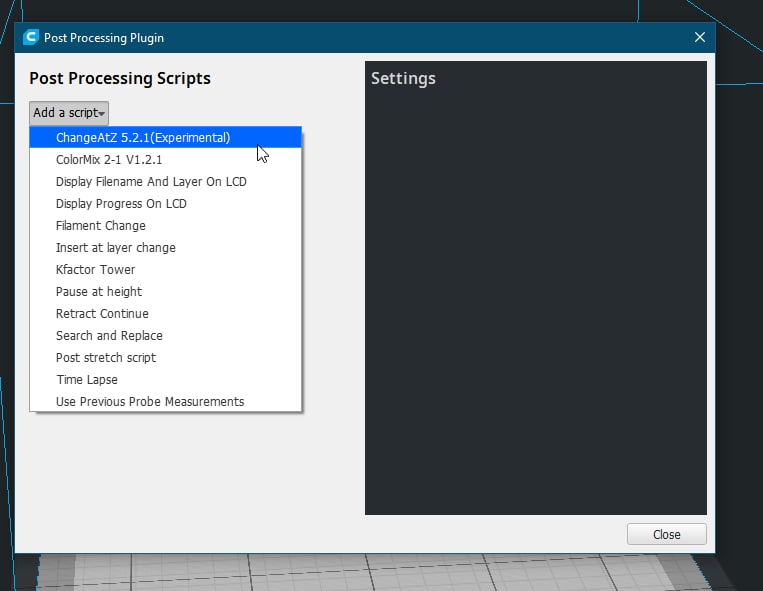Click the Close button of dialog
Image resolution: width=763 pixels, height=591 pixels.
[667, 534]
